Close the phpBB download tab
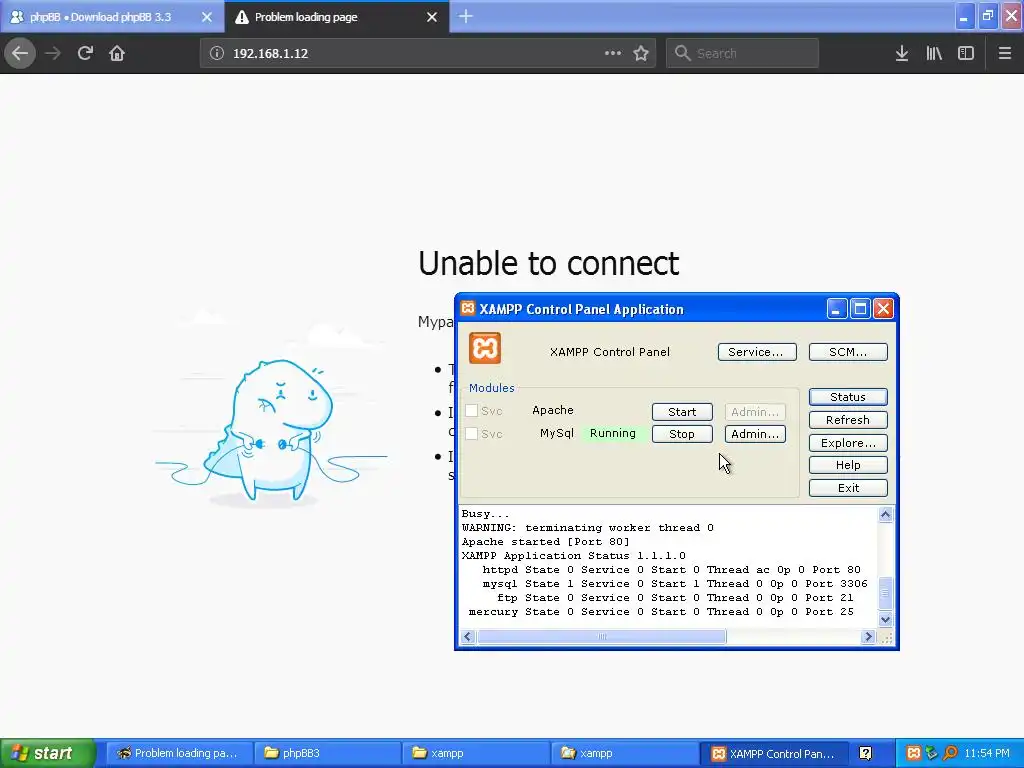The height and width of the screenshot is (768, 1024). pos(207,17)
